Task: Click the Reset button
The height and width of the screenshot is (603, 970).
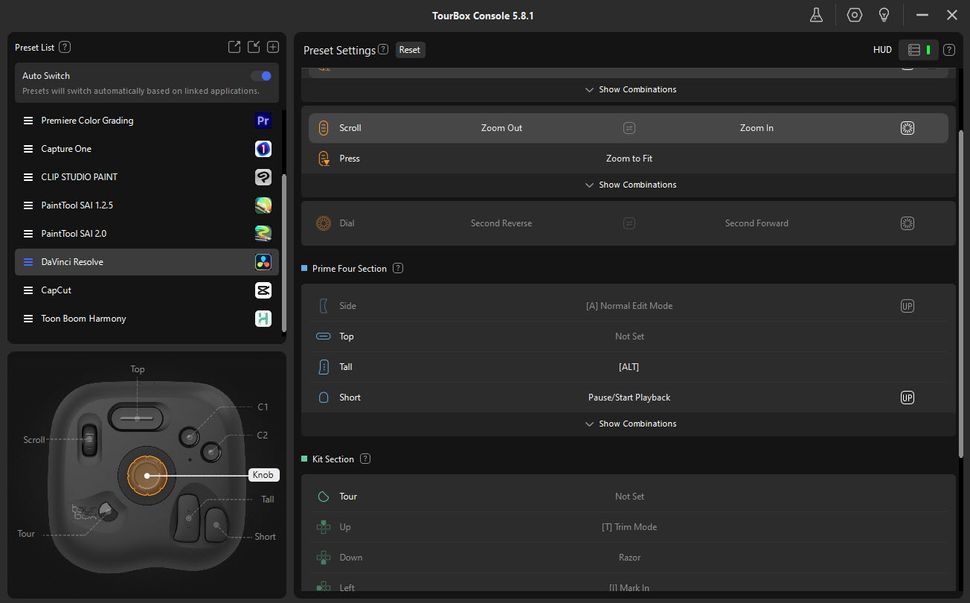Action: (410, 50)
